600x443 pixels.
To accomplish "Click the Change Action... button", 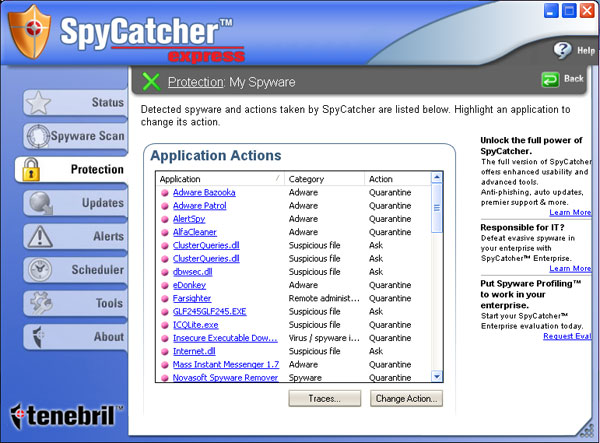I will pyautogui.click(x=406, y=398).
